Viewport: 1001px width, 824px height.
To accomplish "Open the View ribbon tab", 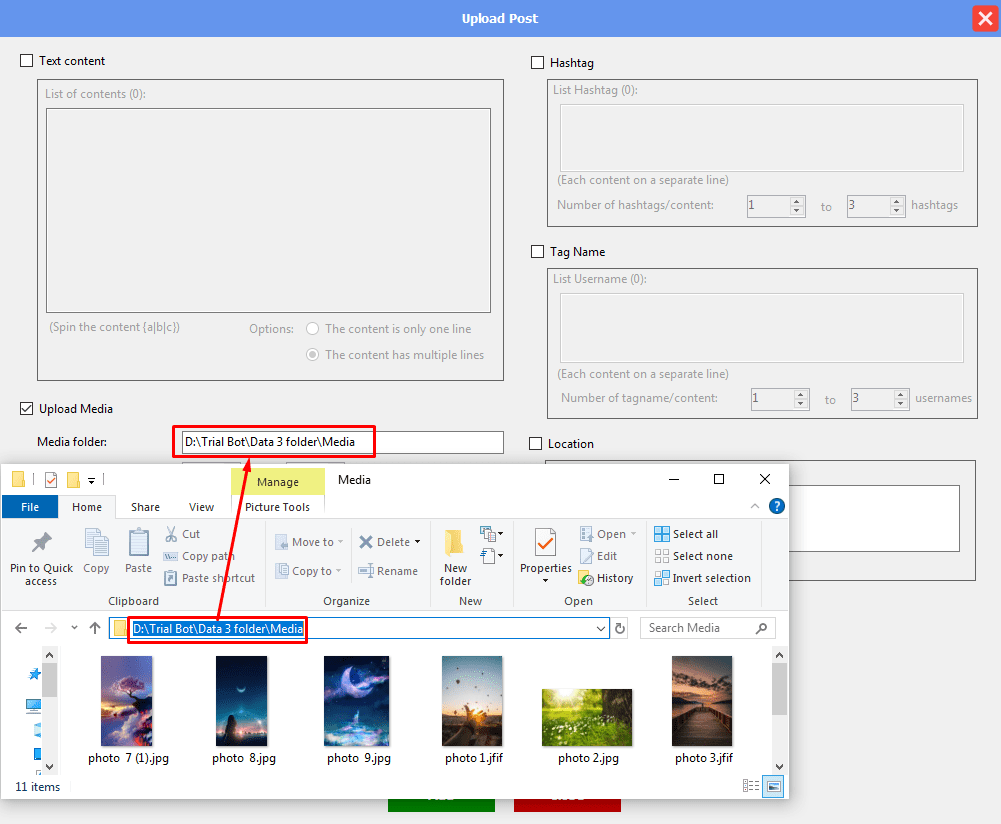I will (201, 507).
